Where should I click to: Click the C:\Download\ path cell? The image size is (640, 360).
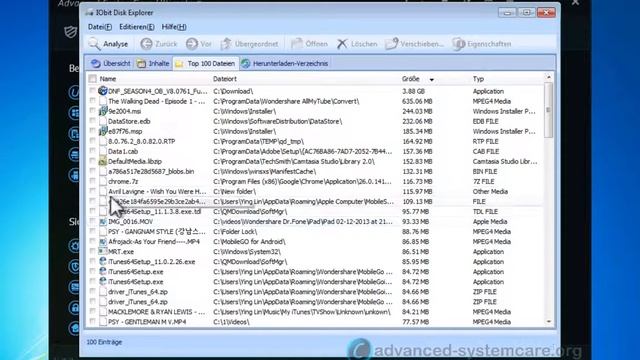[x=233, y=91]
